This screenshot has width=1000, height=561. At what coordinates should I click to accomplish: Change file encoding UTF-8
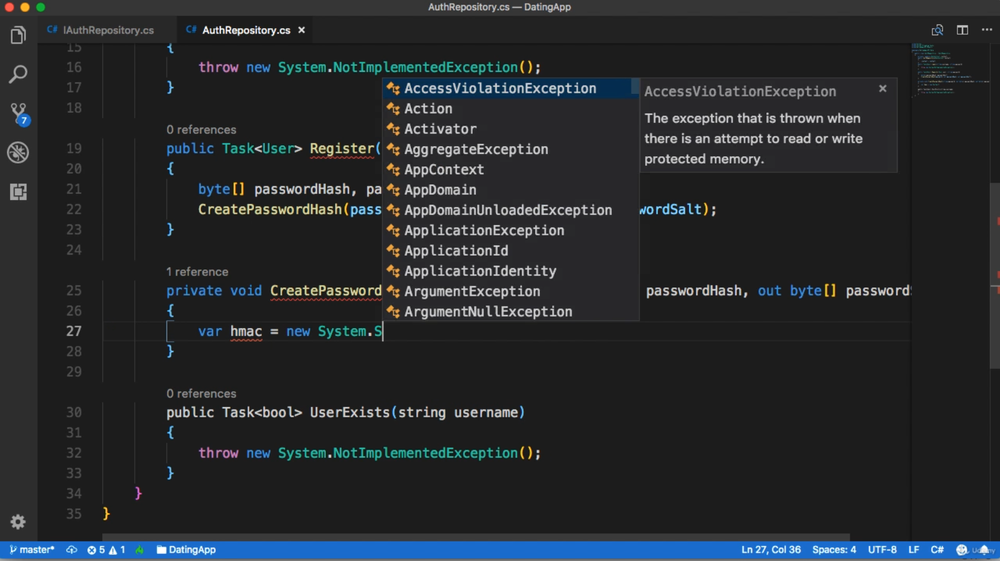point(882,550)
